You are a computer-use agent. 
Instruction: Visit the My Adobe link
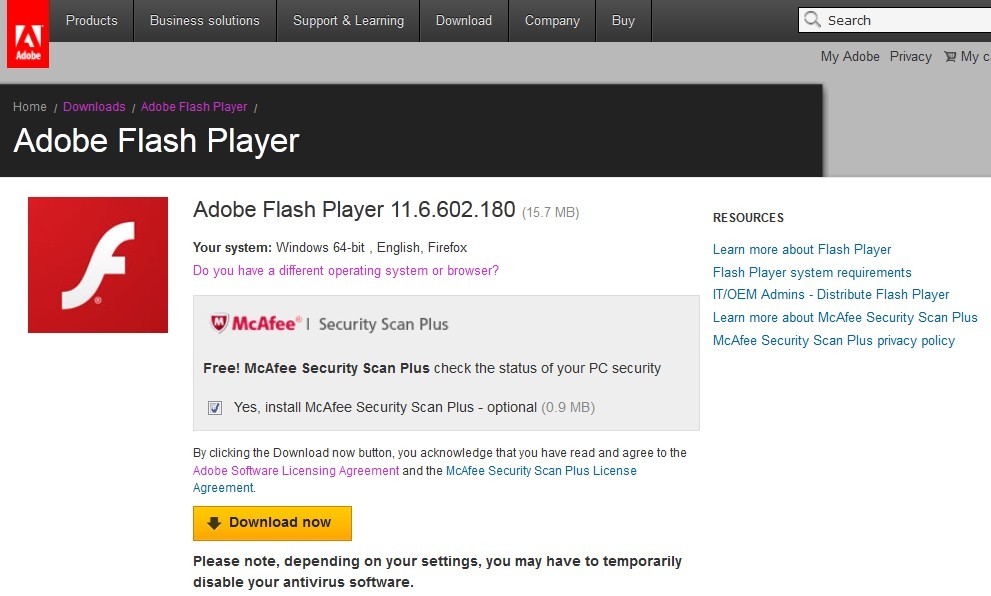click(x=850, y=57)
